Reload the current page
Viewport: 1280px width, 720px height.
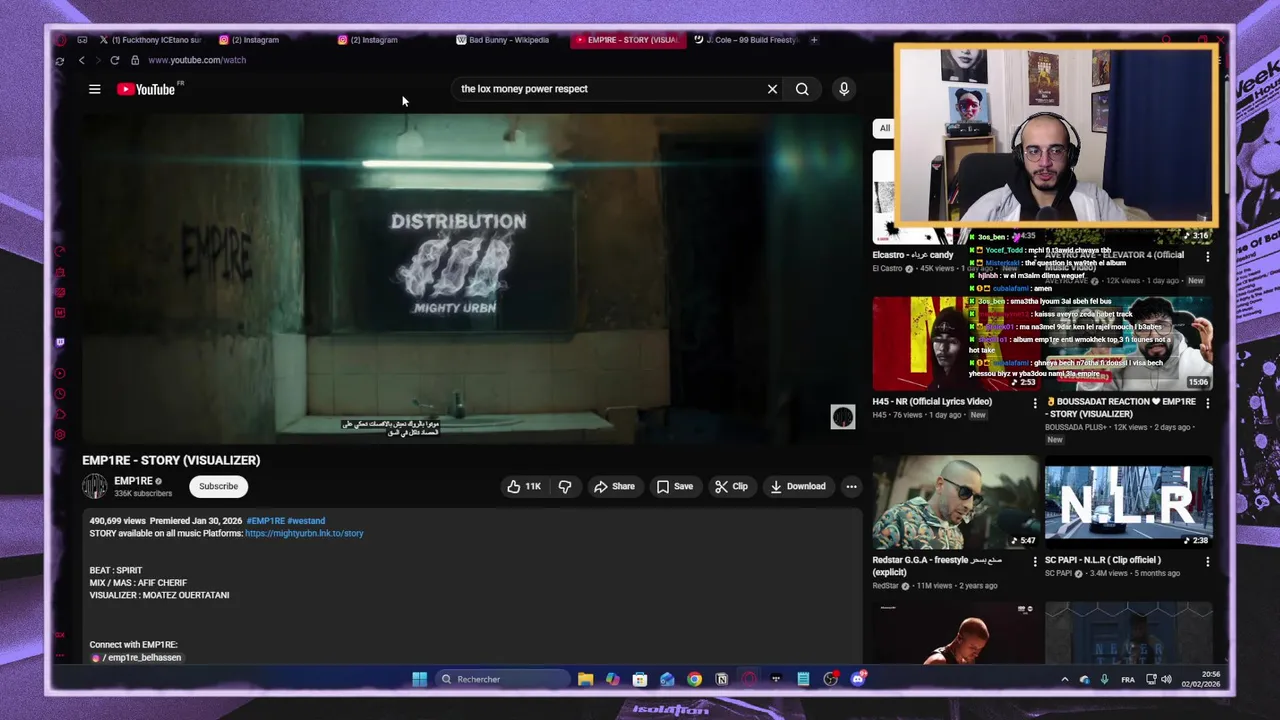(114, 60)
